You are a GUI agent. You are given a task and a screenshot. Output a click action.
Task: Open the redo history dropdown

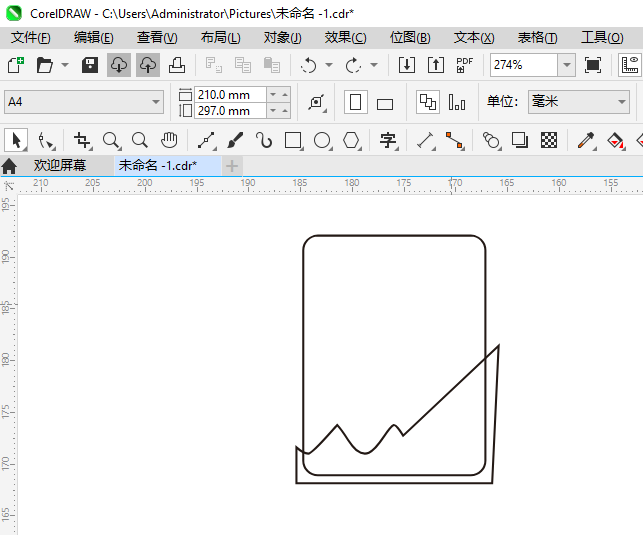(x=374, y=65)
